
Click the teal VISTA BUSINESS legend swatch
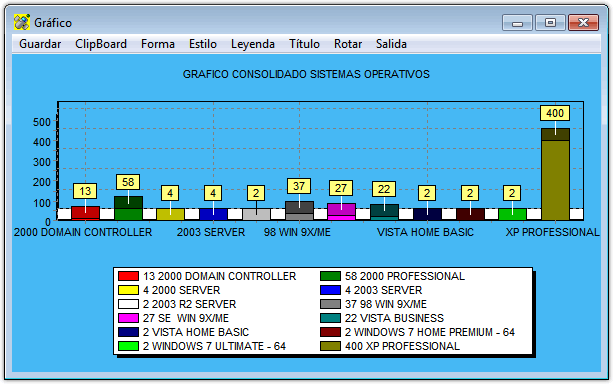[x=330, y=318]
